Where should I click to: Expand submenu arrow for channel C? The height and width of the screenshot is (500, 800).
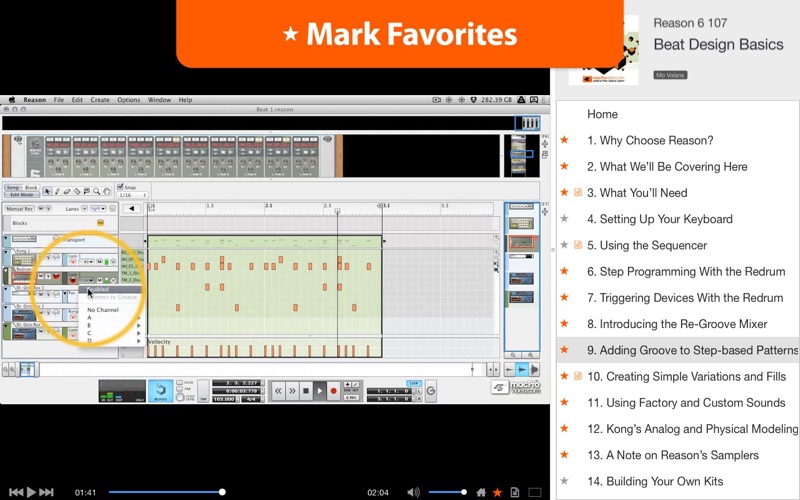[138, 333]
